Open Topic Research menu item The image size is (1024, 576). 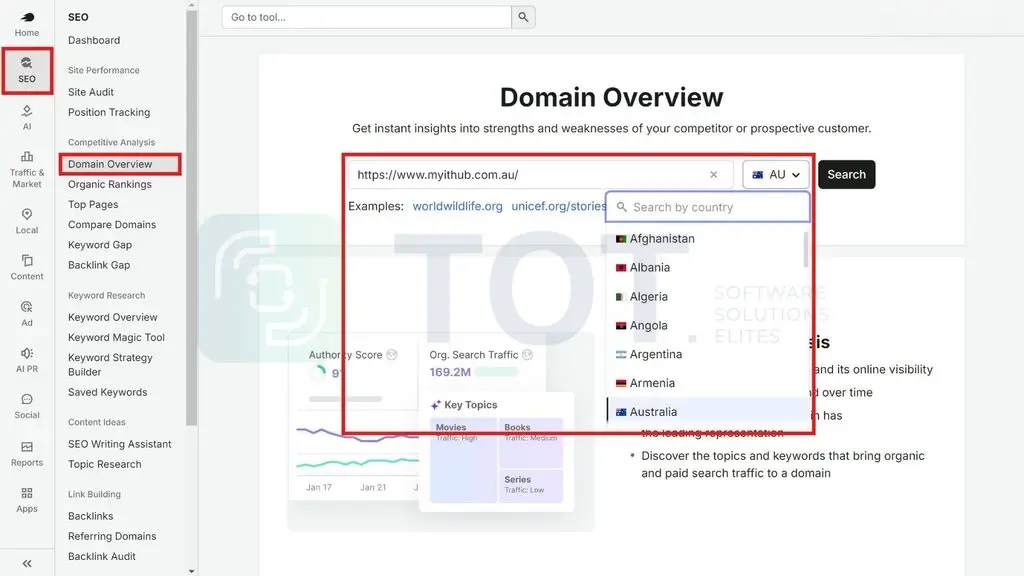[104, 464]
